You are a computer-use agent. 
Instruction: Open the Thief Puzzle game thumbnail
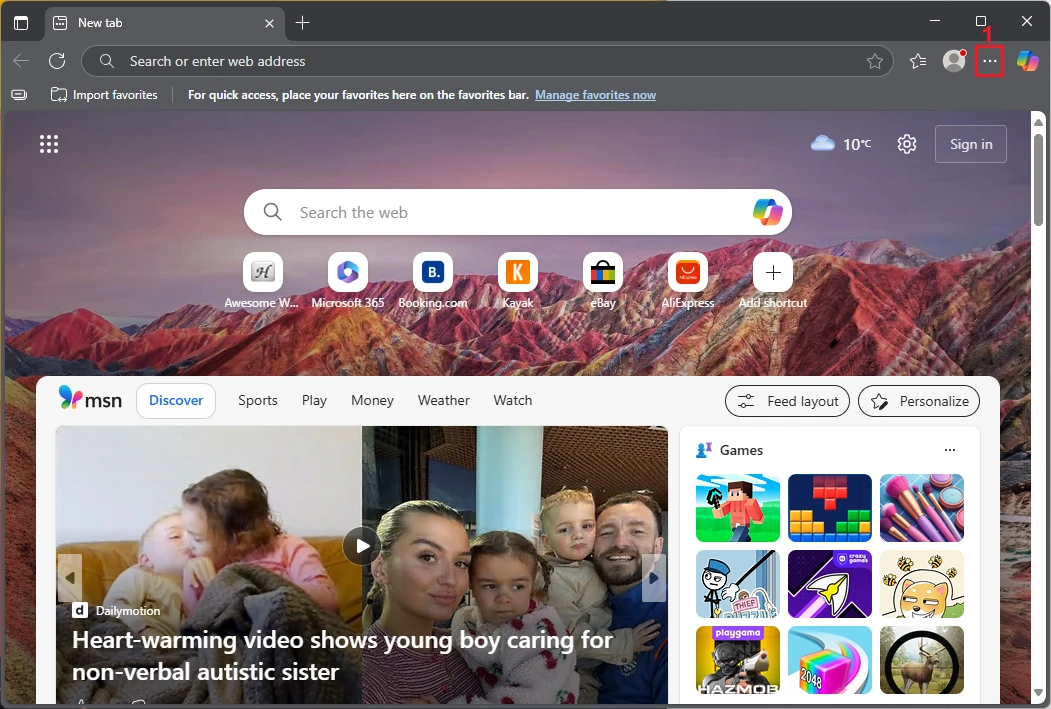738,584
